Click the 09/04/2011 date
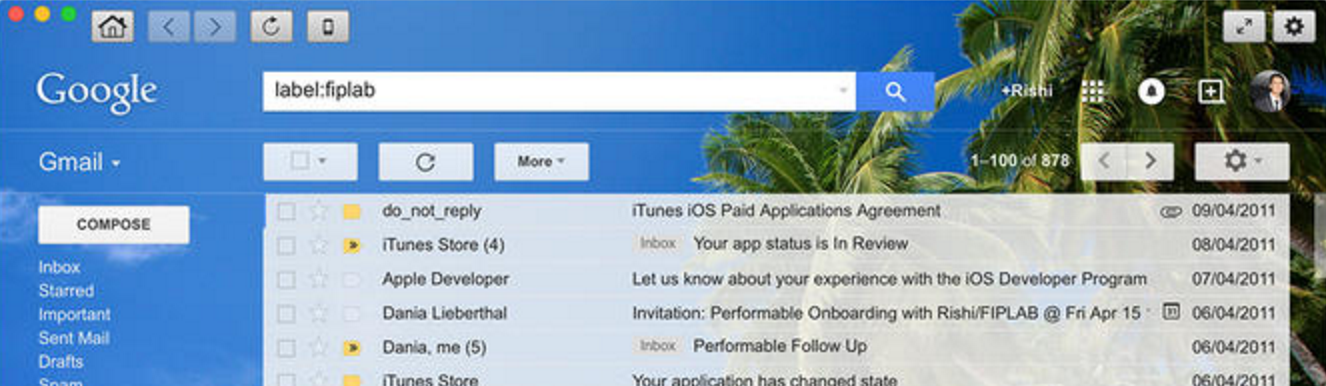This screenshot has height=386, width=1326. [1233, 211]
